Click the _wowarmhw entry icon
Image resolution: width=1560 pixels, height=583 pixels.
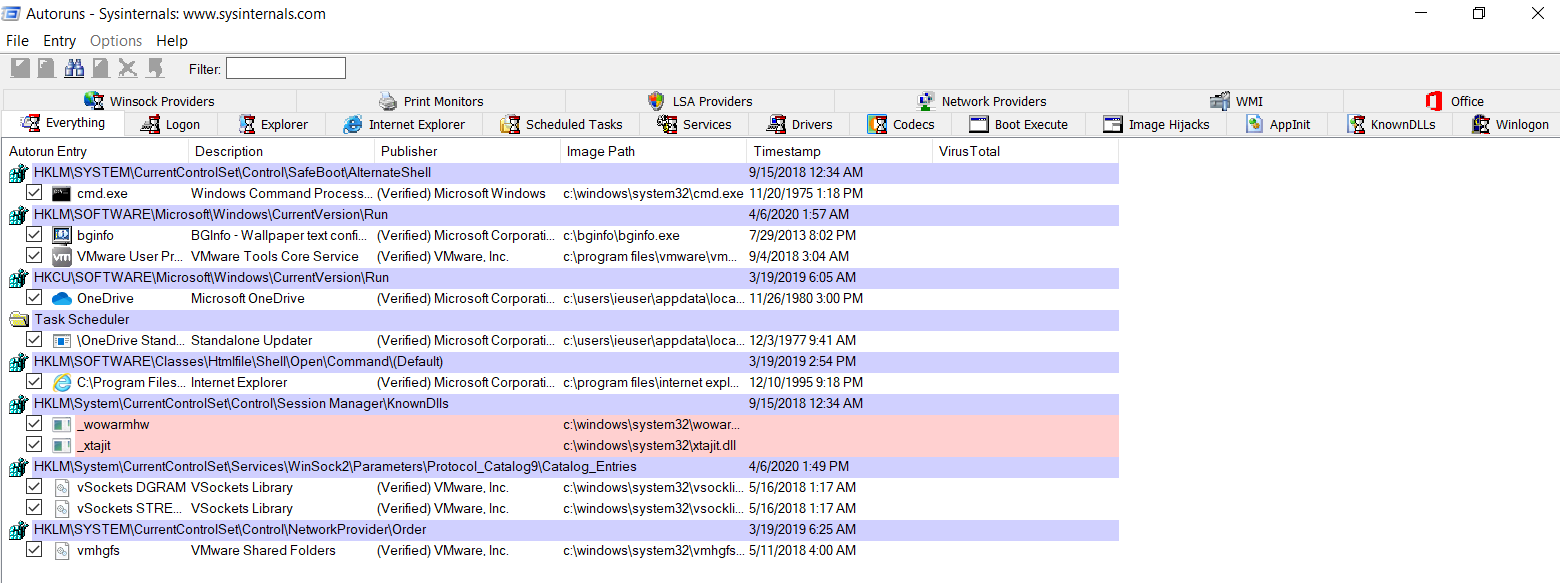coord(62,424)
